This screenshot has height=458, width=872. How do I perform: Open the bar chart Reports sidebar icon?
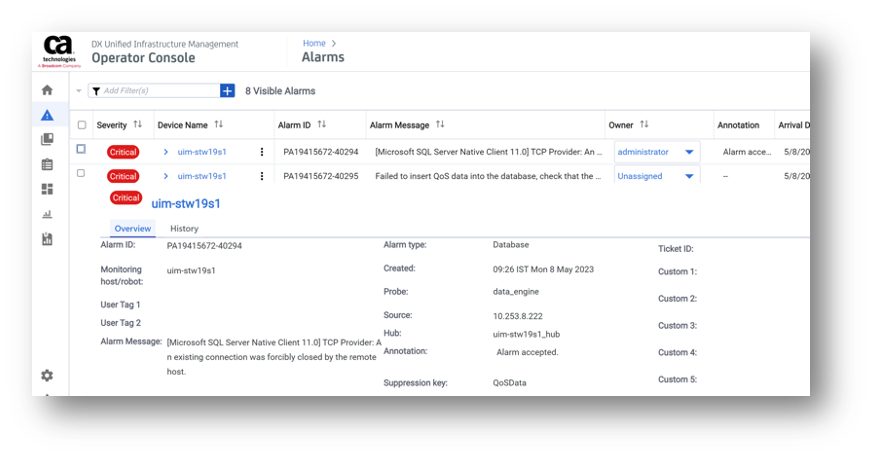click(47, 214)
